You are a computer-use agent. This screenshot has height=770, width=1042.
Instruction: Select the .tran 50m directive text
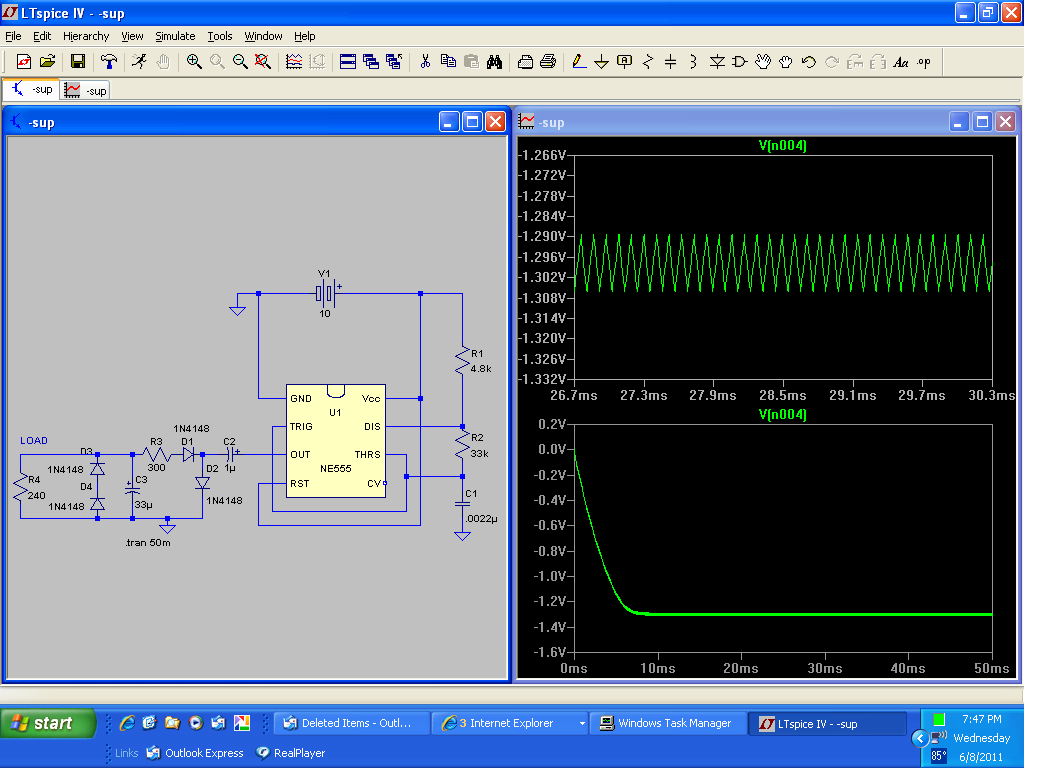pyautogui.click(x=148, y=543)
